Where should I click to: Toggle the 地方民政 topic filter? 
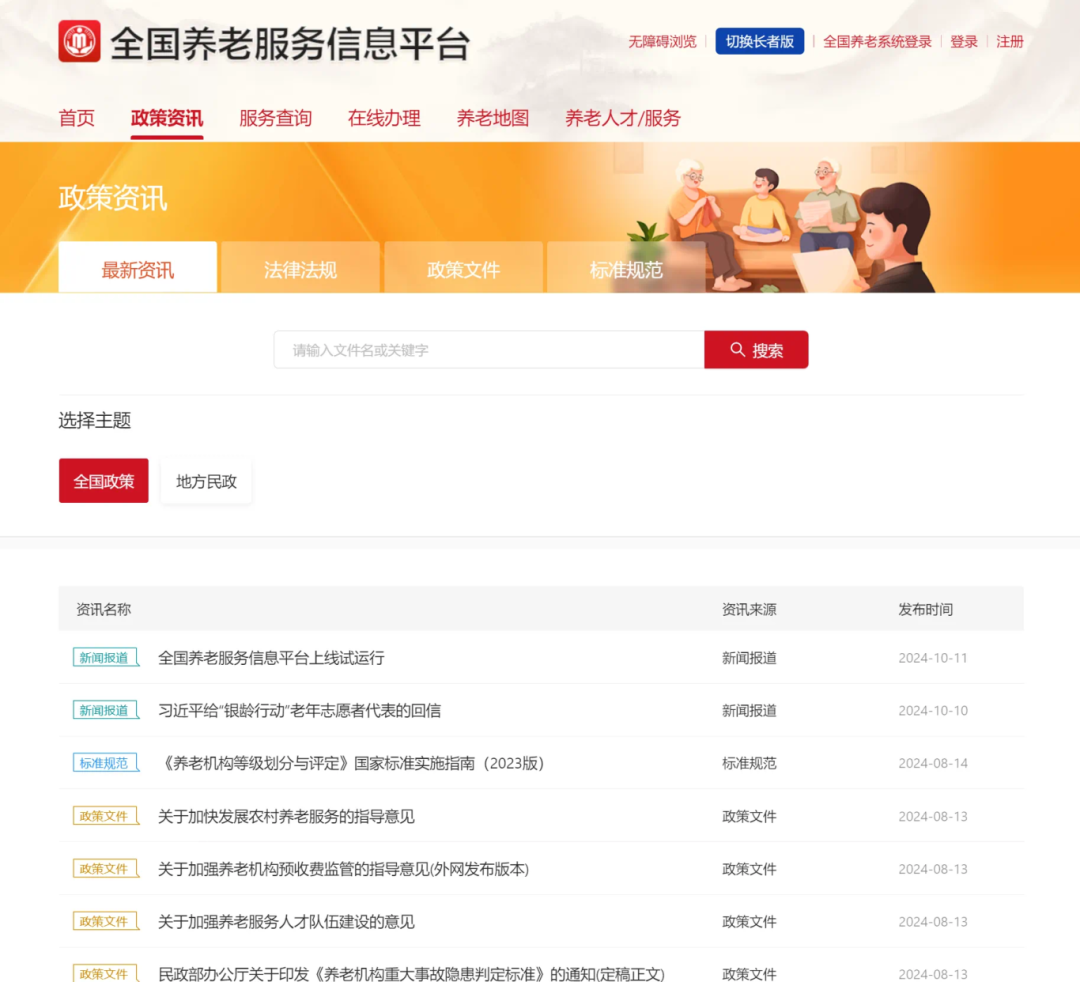pos(205,480)
